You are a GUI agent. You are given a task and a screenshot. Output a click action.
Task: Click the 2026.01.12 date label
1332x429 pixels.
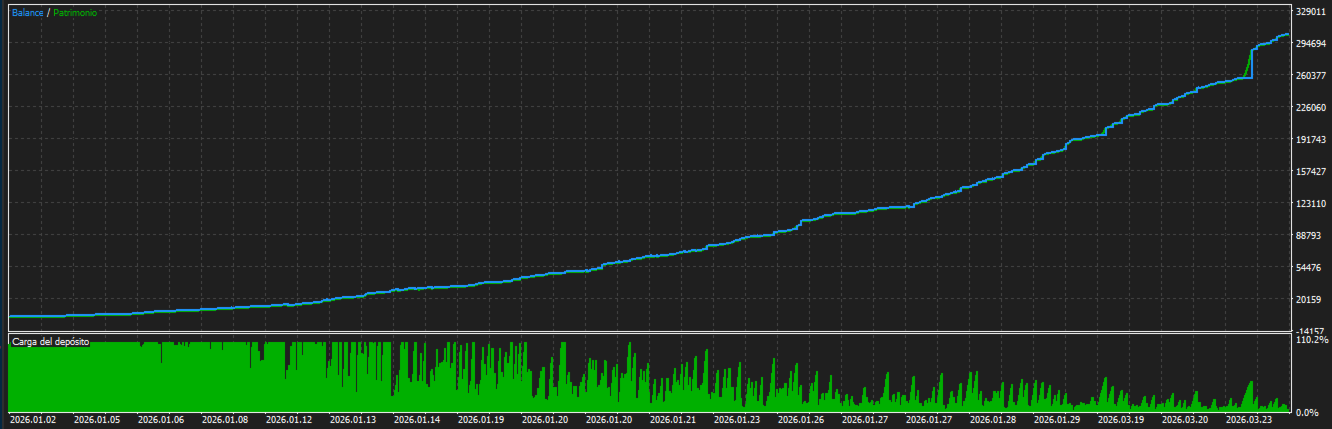289,421
